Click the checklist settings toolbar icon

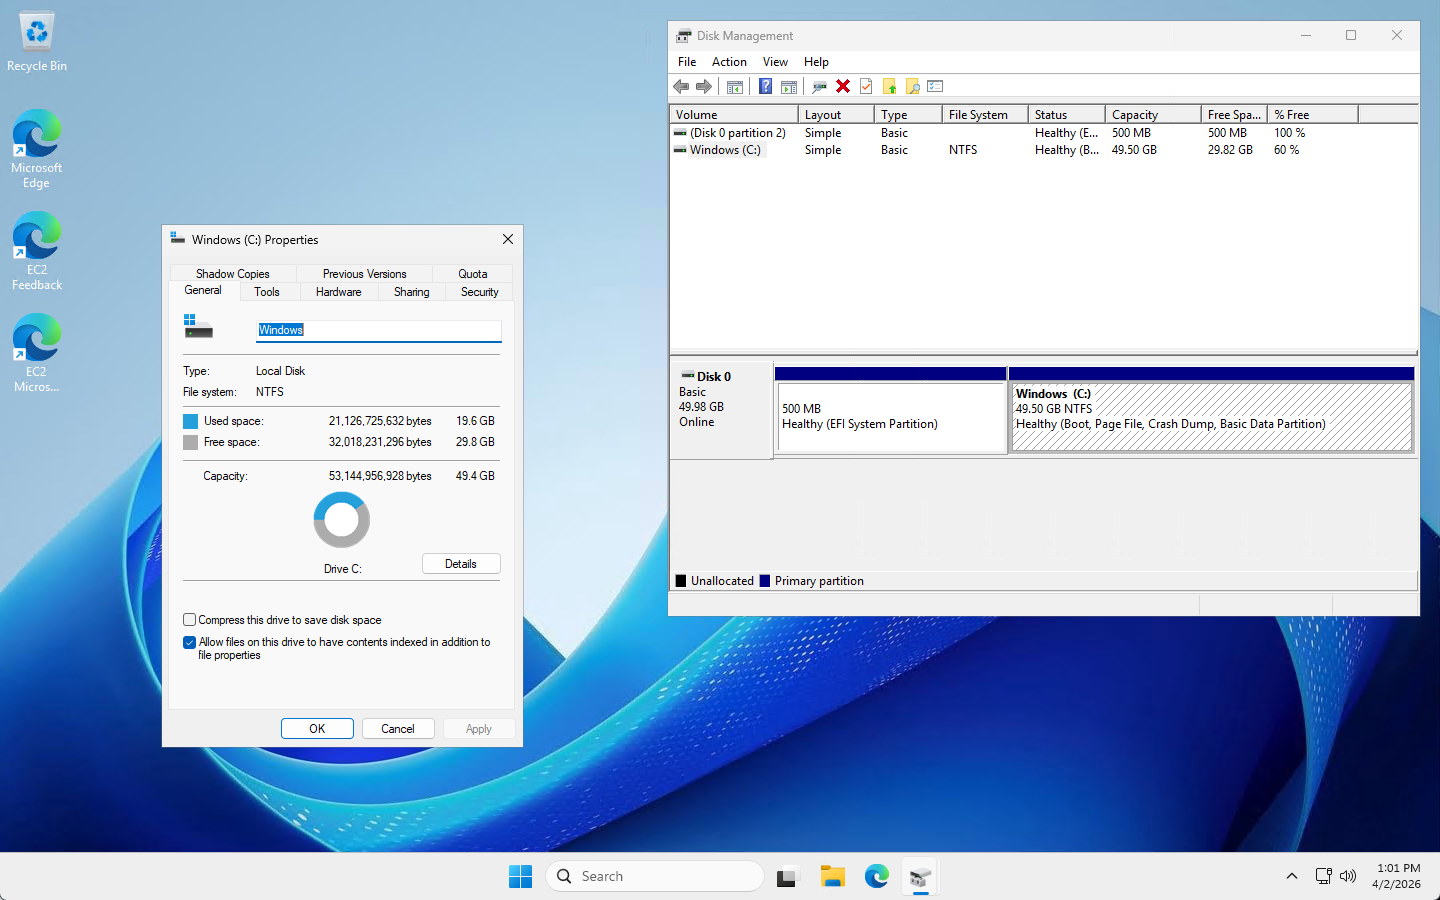pyautogui.click(x=936, y=87)
